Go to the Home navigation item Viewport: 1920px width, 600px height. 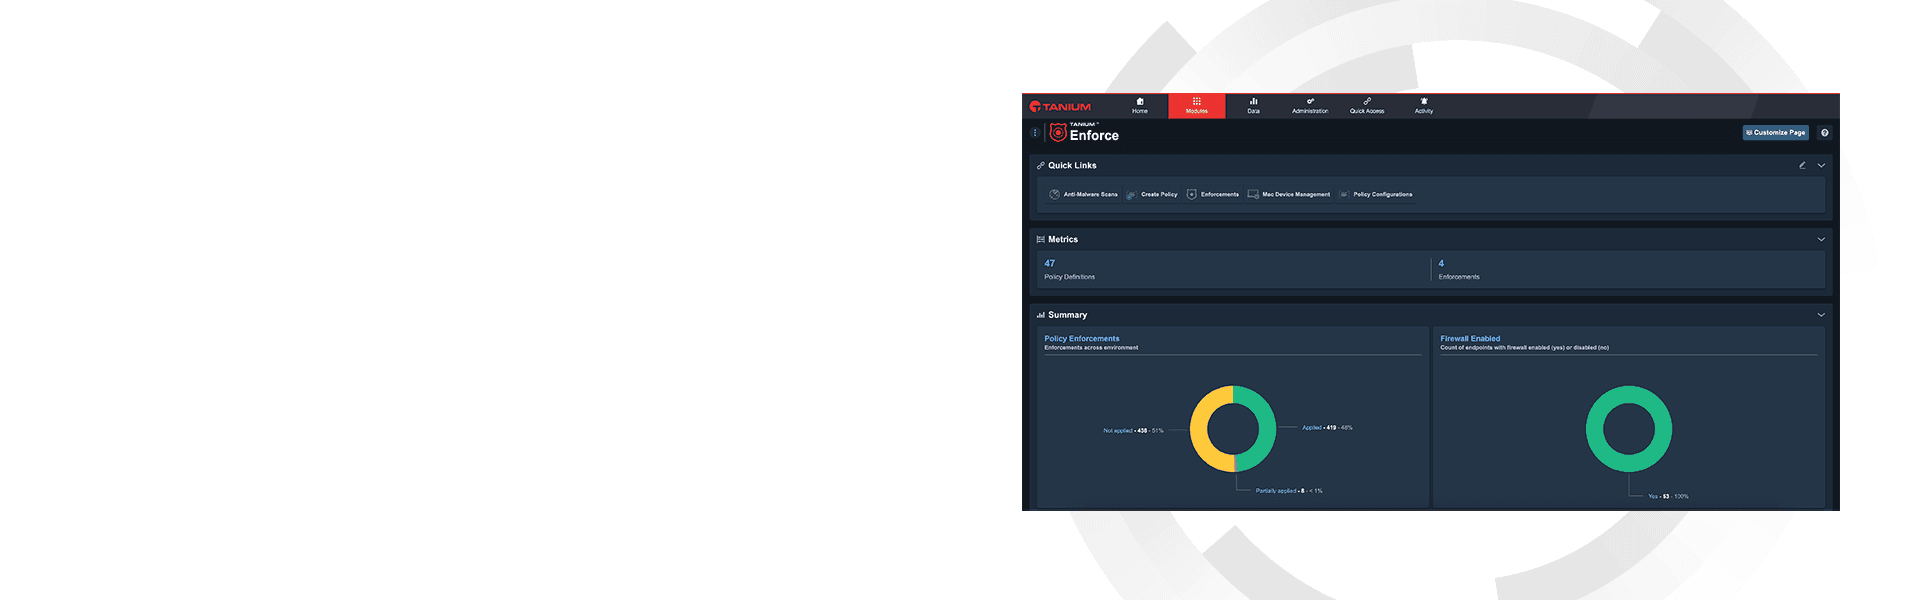(1140, 106)
